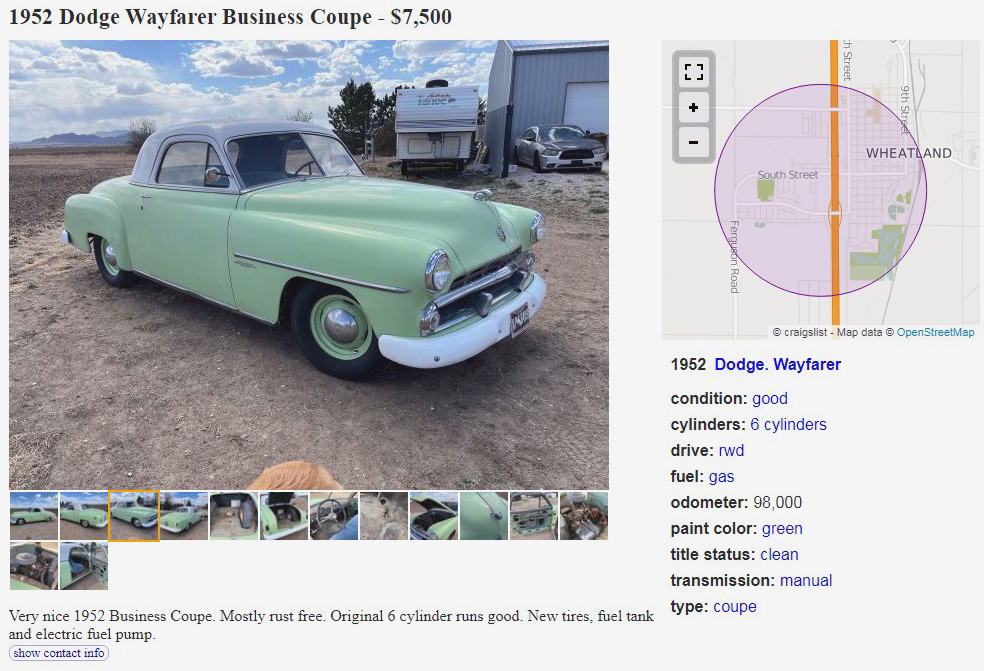Open the coupe type link
984x671 pixels.
click(x=735, y=606)
